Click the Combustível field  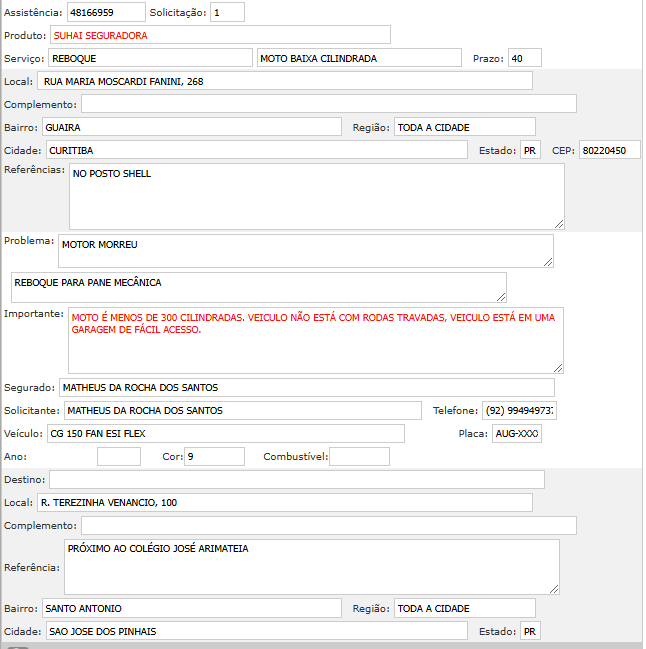click(359, 457)
